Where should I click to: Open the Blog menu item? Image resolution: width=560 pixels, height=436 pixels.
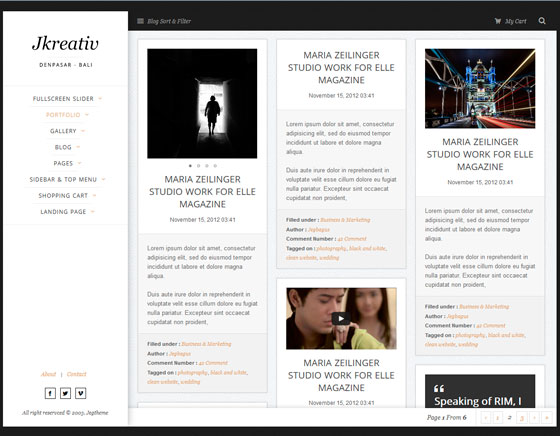tap(63, 147)
